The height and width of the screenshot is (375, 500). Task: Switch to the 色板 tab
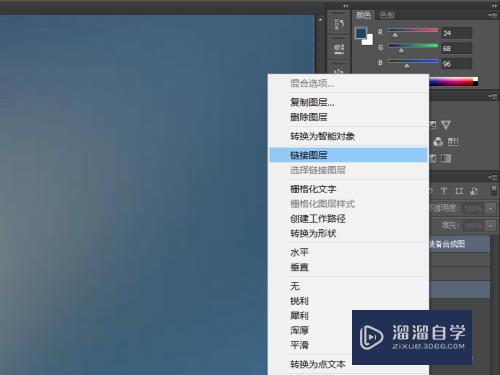click(387, 15)
